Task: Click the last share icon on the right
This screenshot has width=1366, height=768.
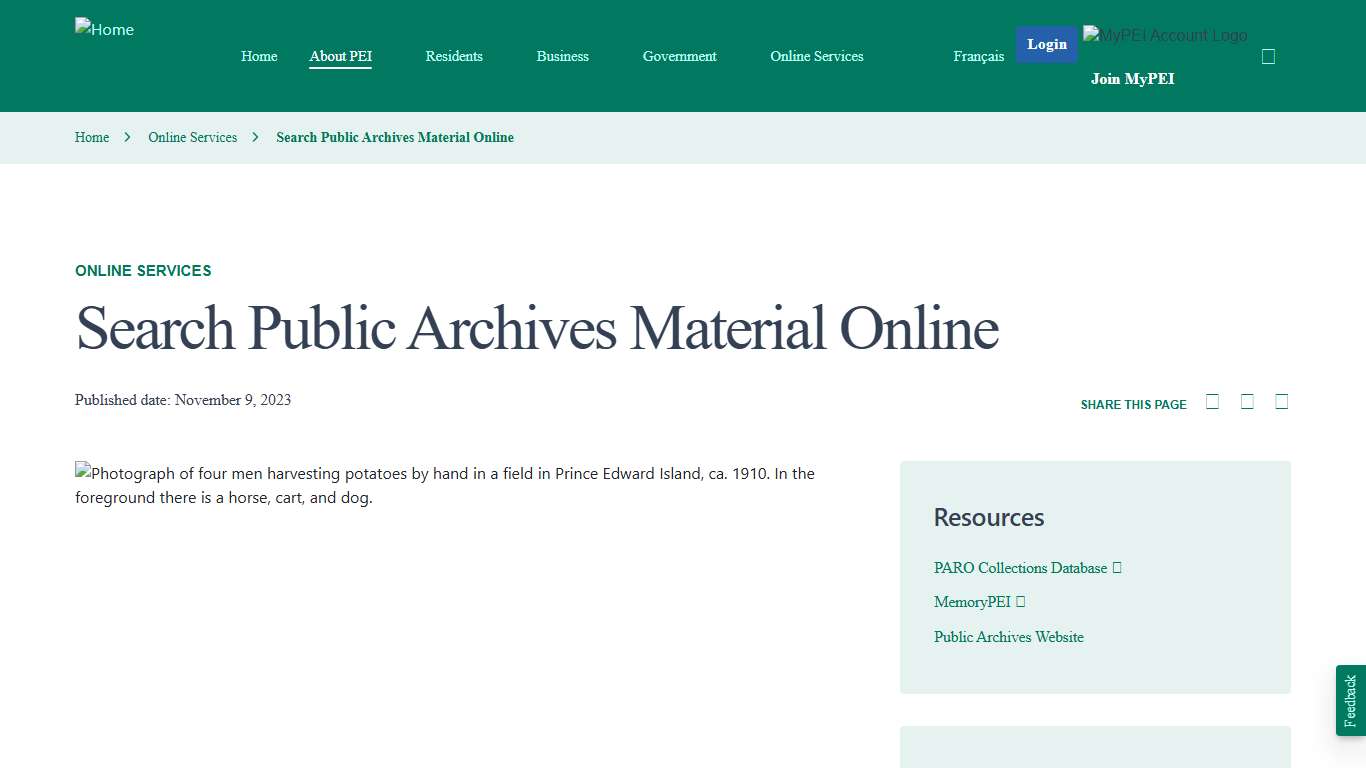Action: click(x=1281, y=400)
